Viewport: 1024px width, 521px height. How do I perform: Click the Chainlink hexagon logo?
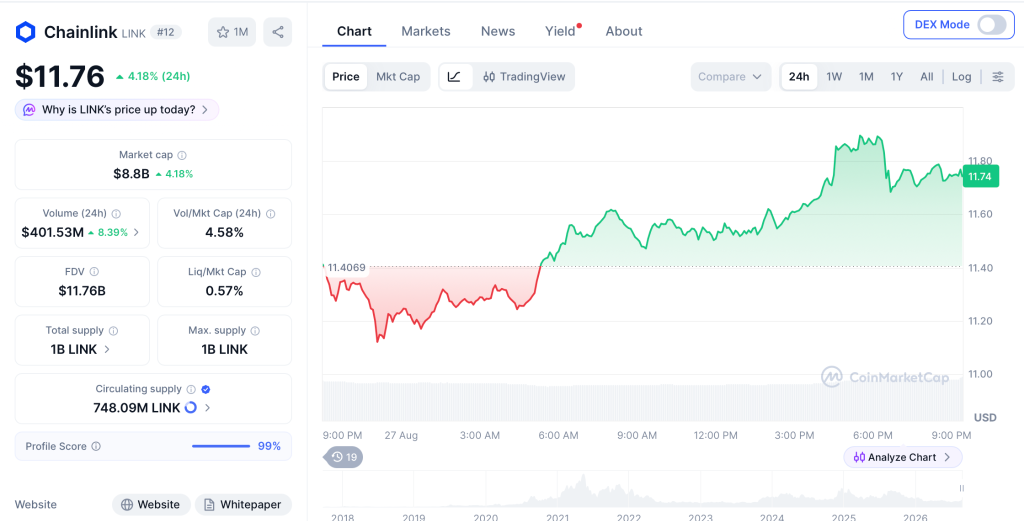pos(25,32)
